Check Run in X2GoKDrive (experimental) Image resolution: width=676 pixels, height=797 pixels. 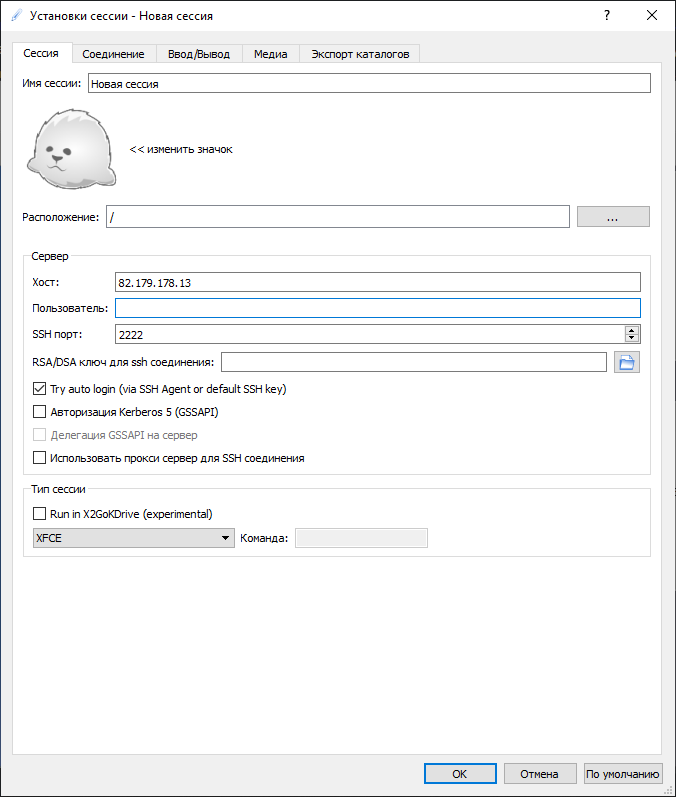coord(40,514)
